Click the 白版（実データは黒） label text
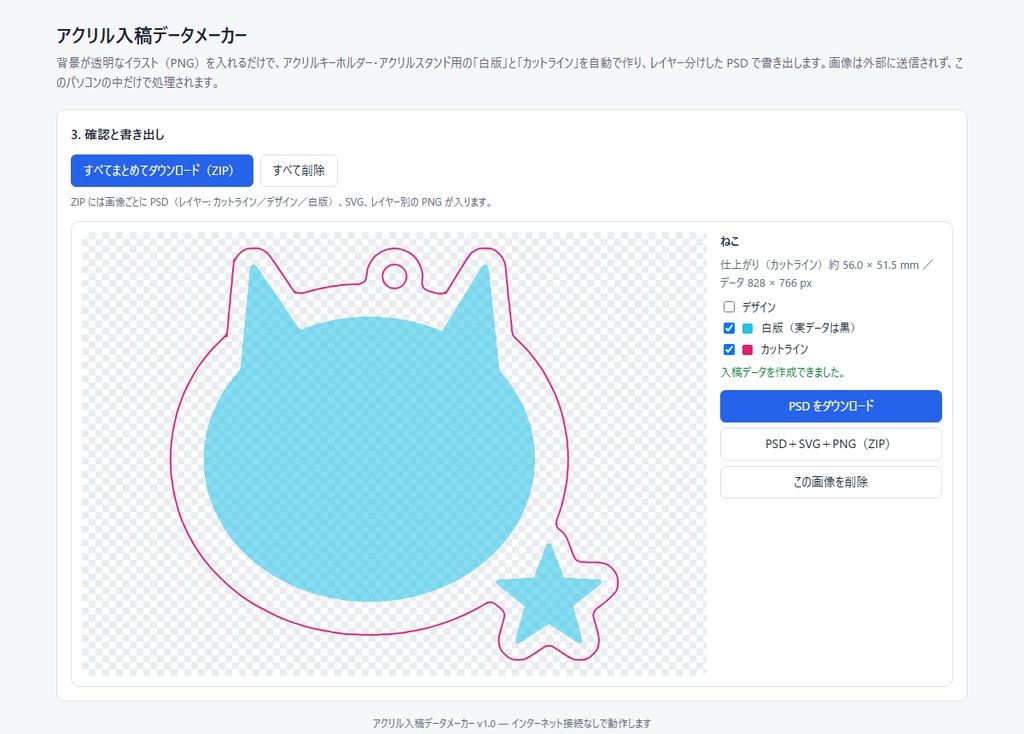The width and height of the screenshot is (1024, 734). click(x=808, y=328)
